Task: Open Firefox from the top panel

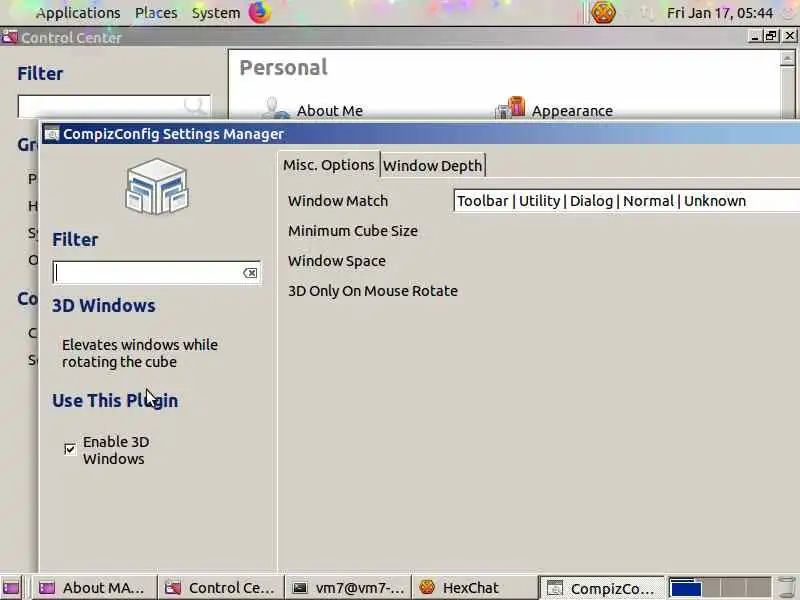Action: [260, 12]
